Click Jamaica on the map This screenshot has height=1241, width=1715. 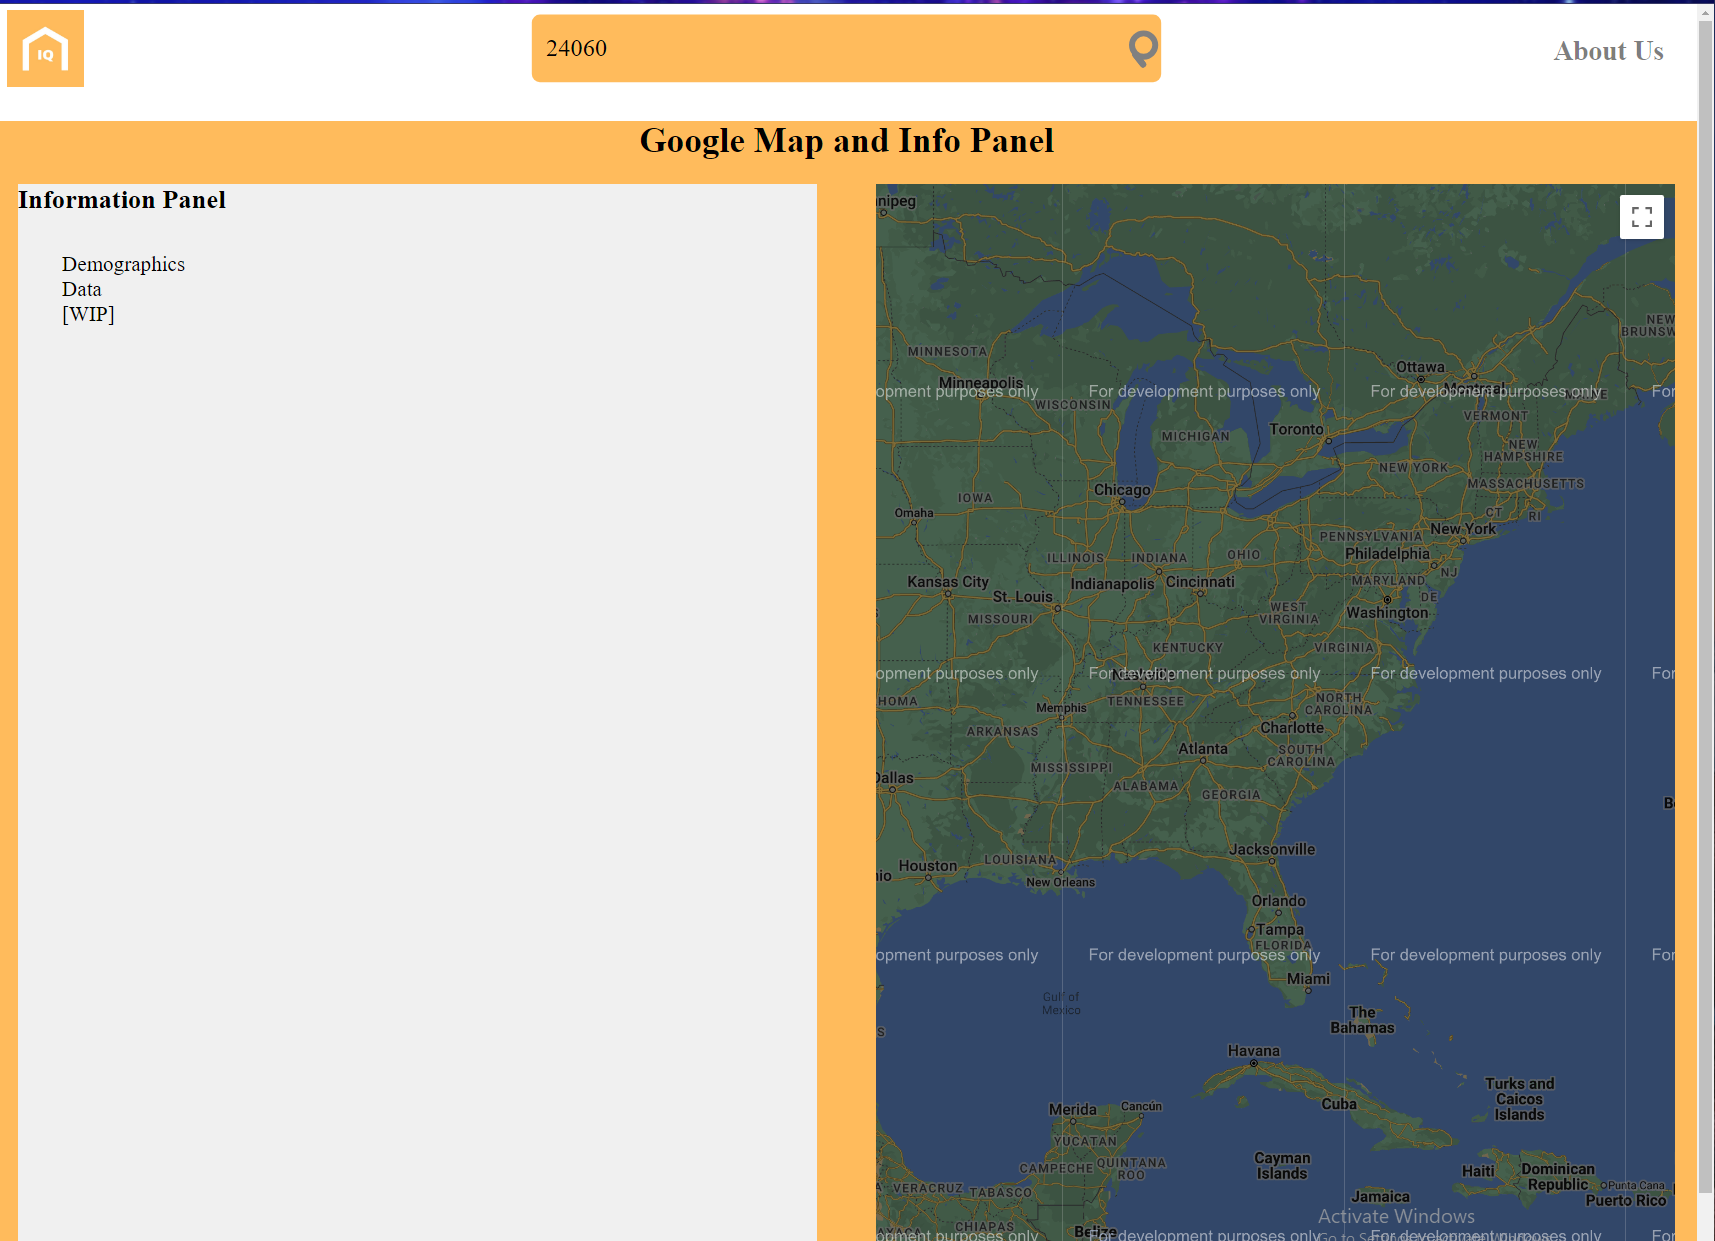tap(1380, 1197)
